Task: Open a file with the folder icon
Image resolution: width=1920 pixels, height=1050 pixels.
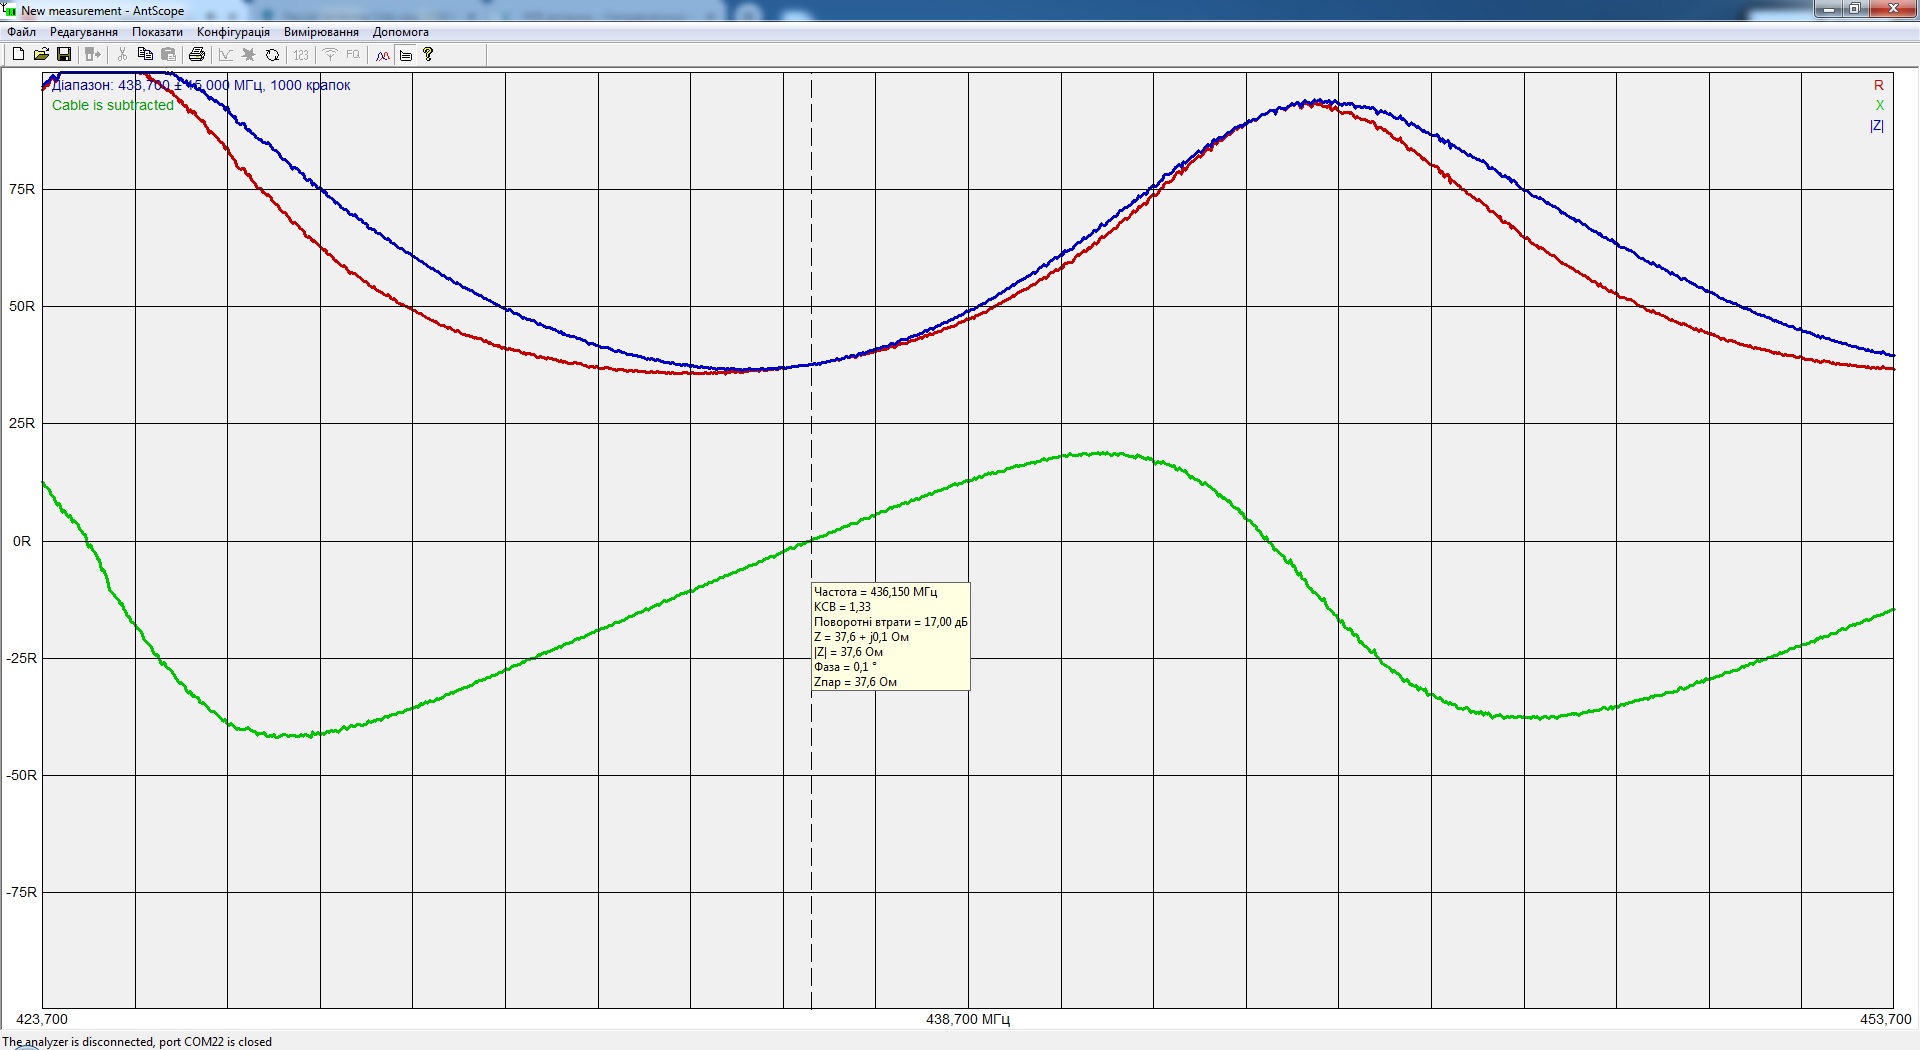Action: [41, 55]
